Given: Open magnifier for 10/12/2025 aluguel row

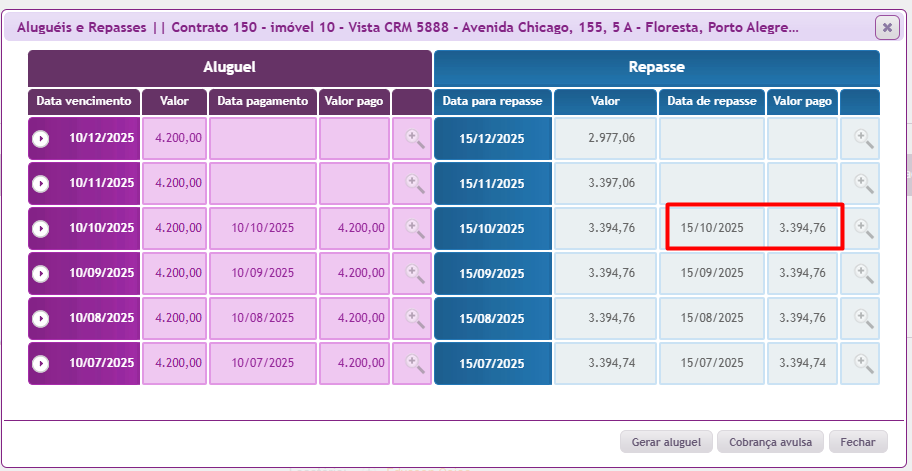Looking at the screenshot, I should [412, 138].
